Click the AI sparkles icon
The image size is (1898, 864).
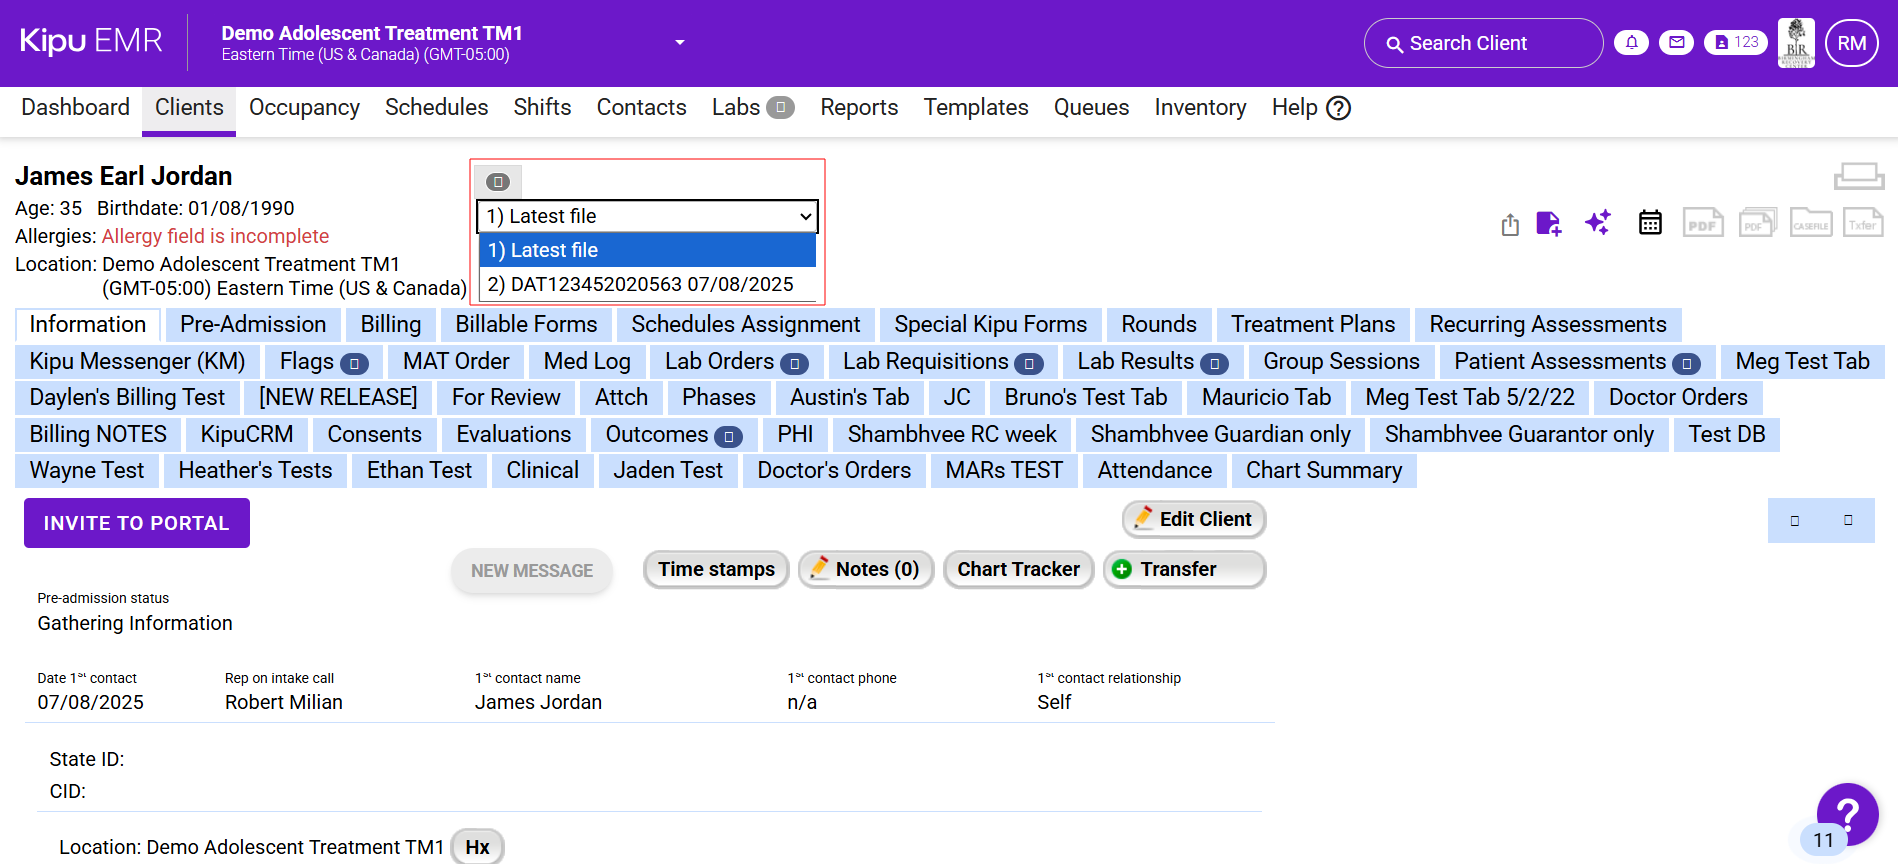1598,222
